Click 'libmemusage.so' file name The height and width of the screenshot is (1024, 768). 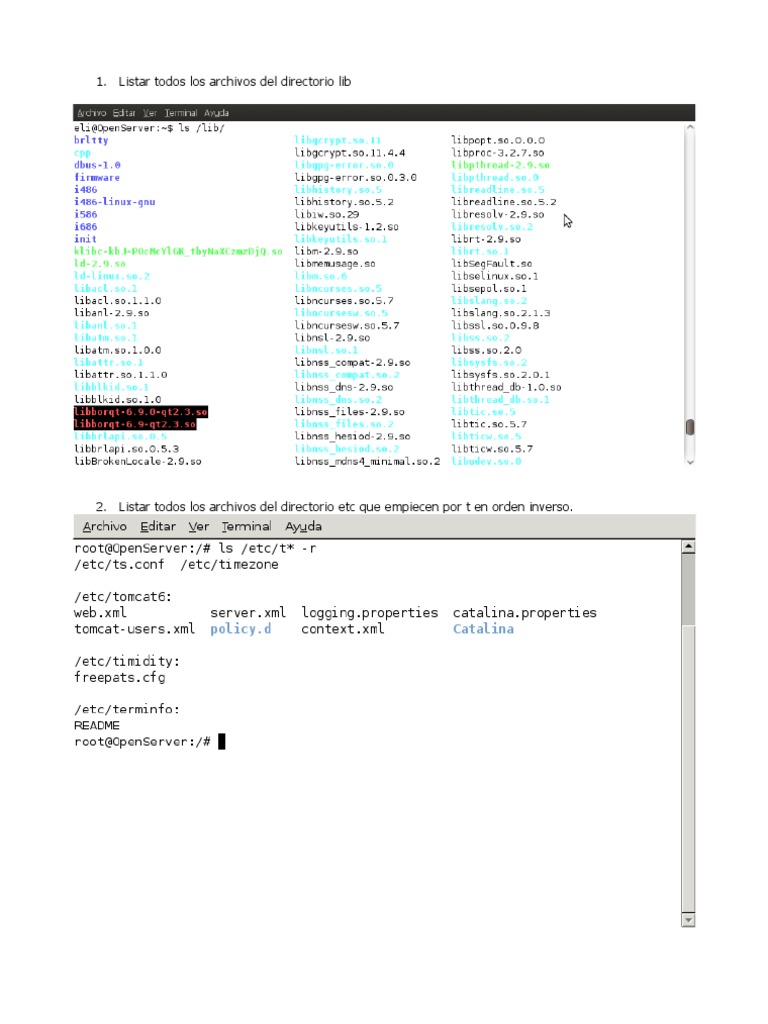coord(335,264)
